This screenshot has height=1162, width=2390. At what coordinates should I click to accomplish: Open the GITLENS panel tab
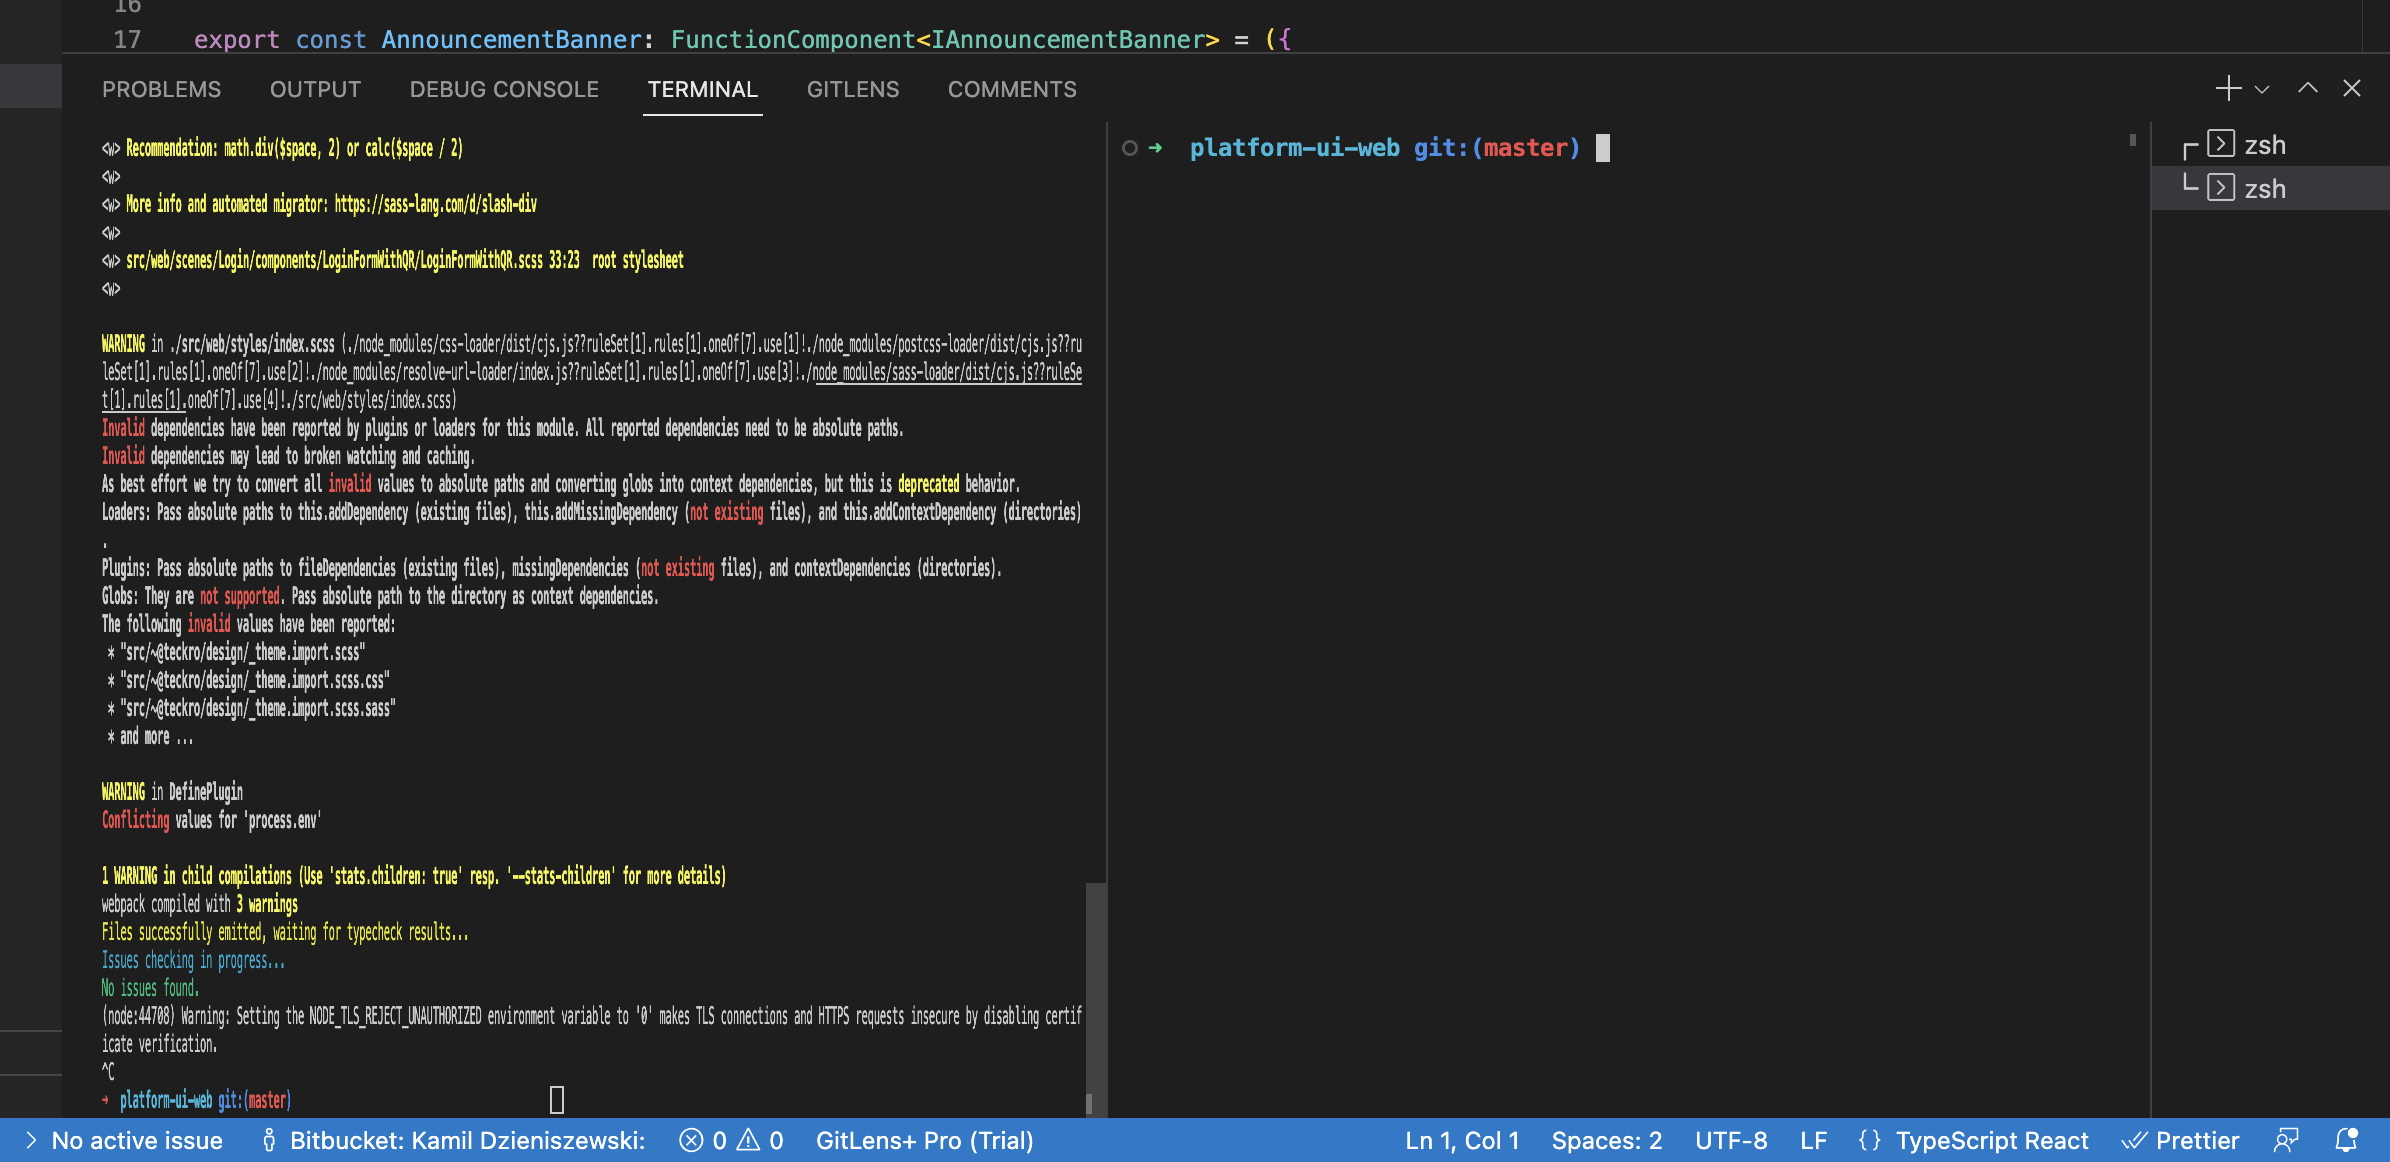(x=852, y=88)
